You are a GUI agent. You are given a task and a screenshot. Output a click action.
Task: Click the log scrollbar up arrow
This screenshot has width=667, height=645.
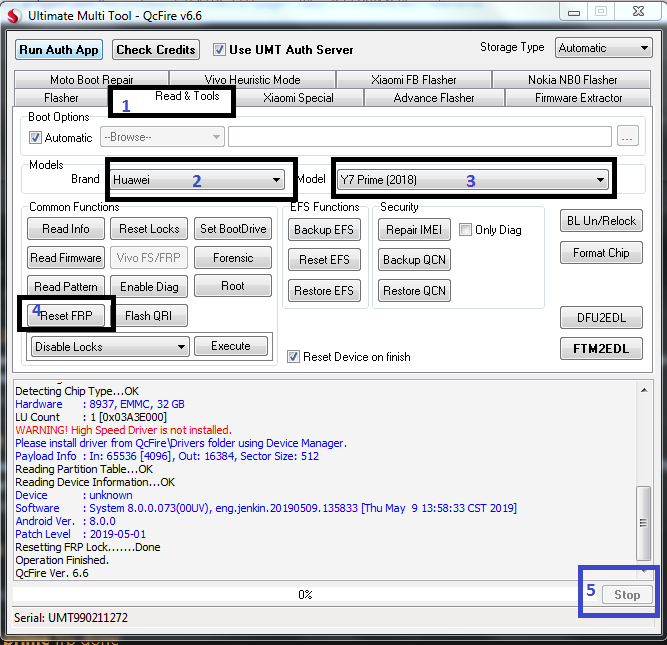click(x=644, y=390)
